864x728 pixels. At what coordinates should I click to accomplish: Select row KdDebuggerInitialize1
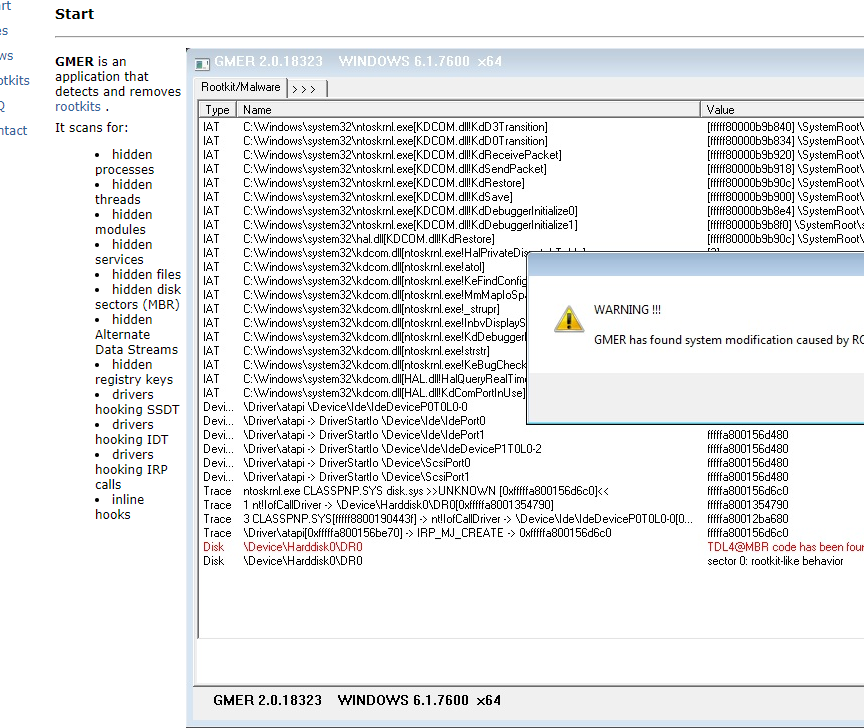[531, 225]
